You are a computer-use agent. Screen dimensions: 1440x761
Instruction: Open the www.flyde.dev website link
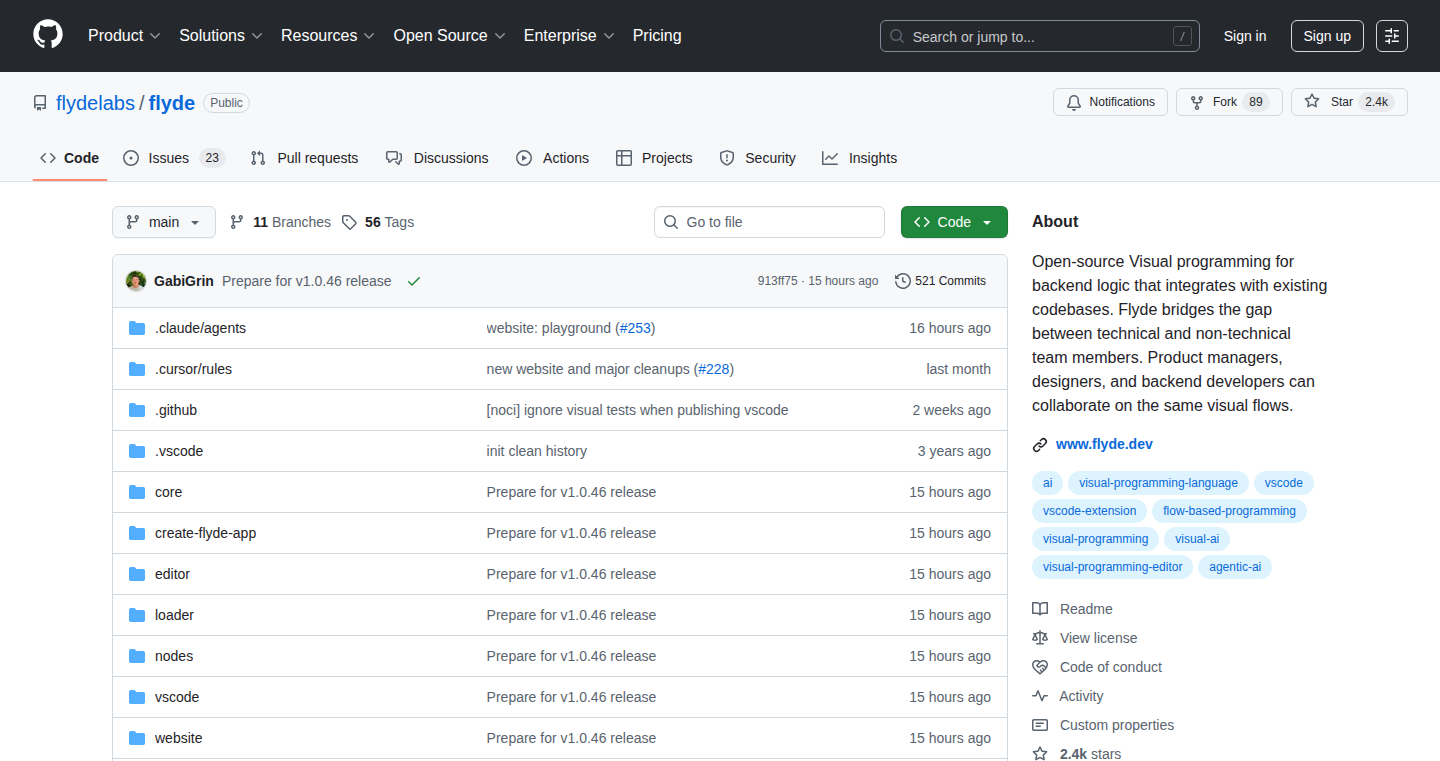point(1104,444)
